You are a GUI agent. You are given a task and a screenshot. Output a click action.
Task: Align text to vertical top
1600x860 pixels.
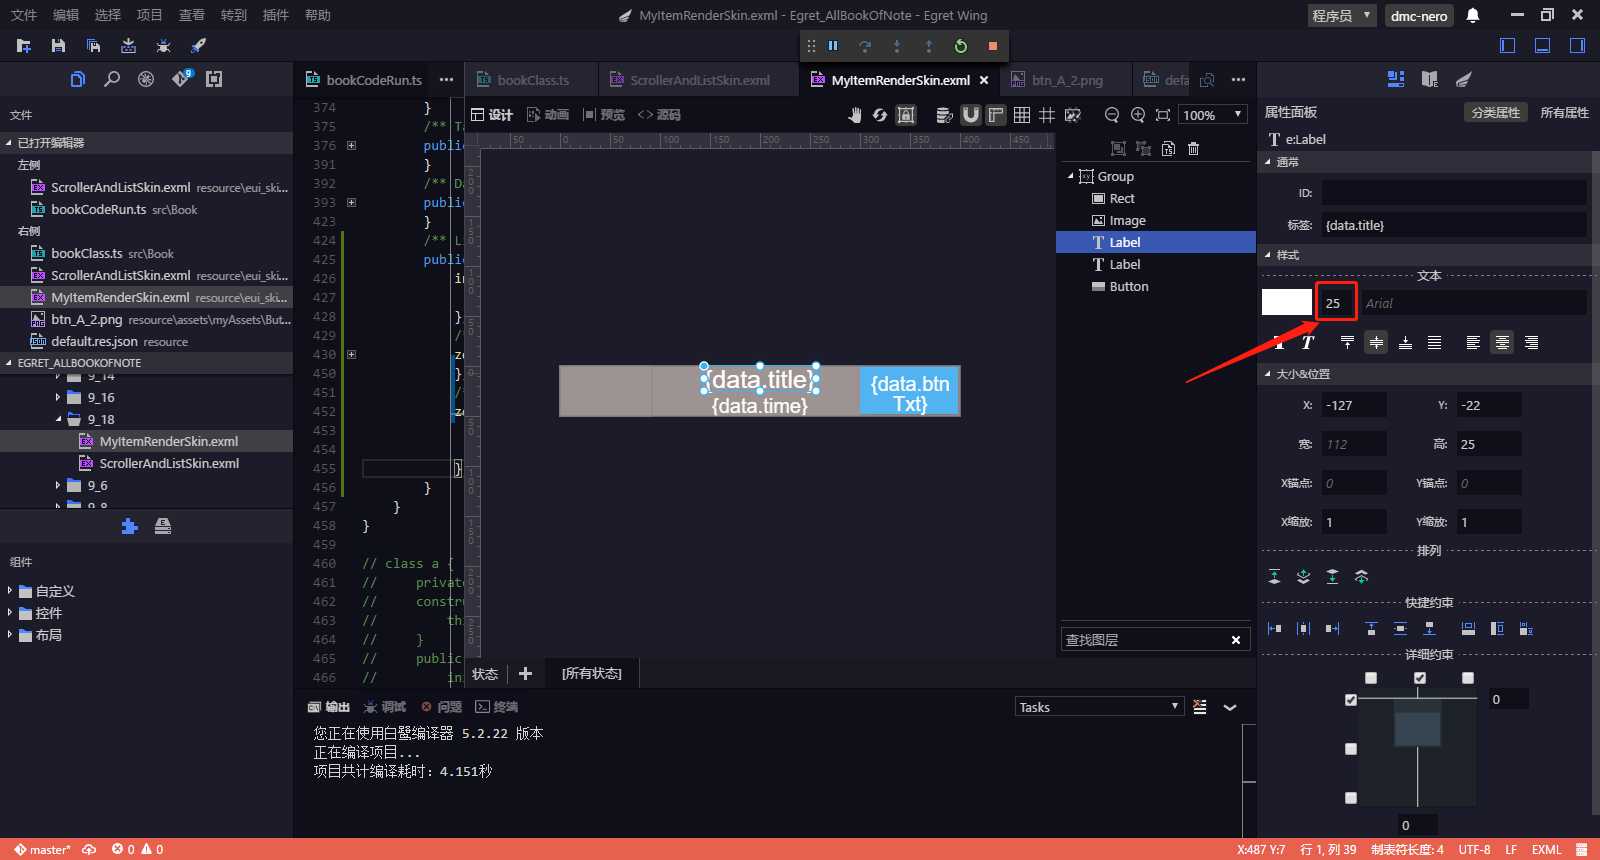coord(1347,343)
